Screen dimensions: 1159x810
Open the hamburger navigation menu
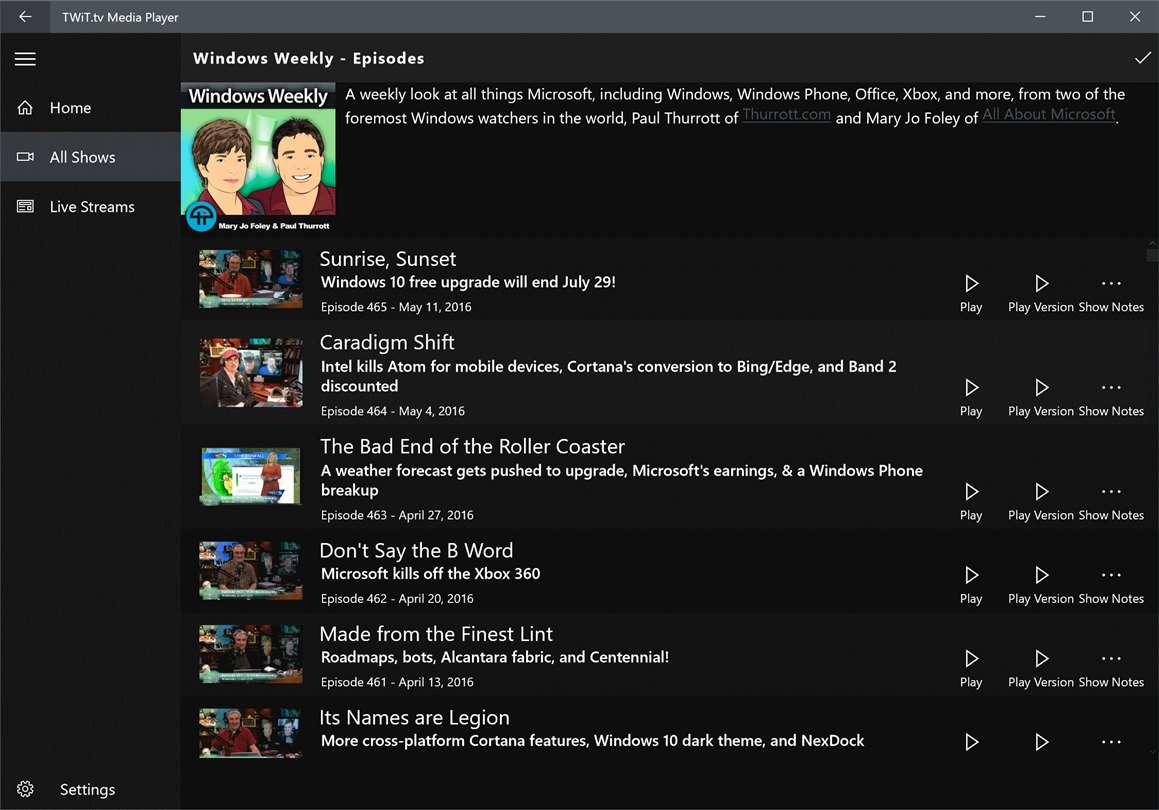(25, 59)
